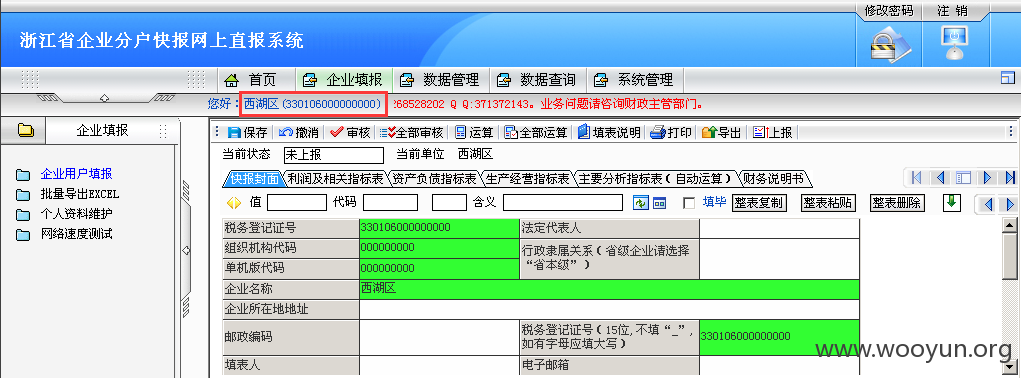
Task: Click the yellow diamond icon beside 值
Action: 233,203
